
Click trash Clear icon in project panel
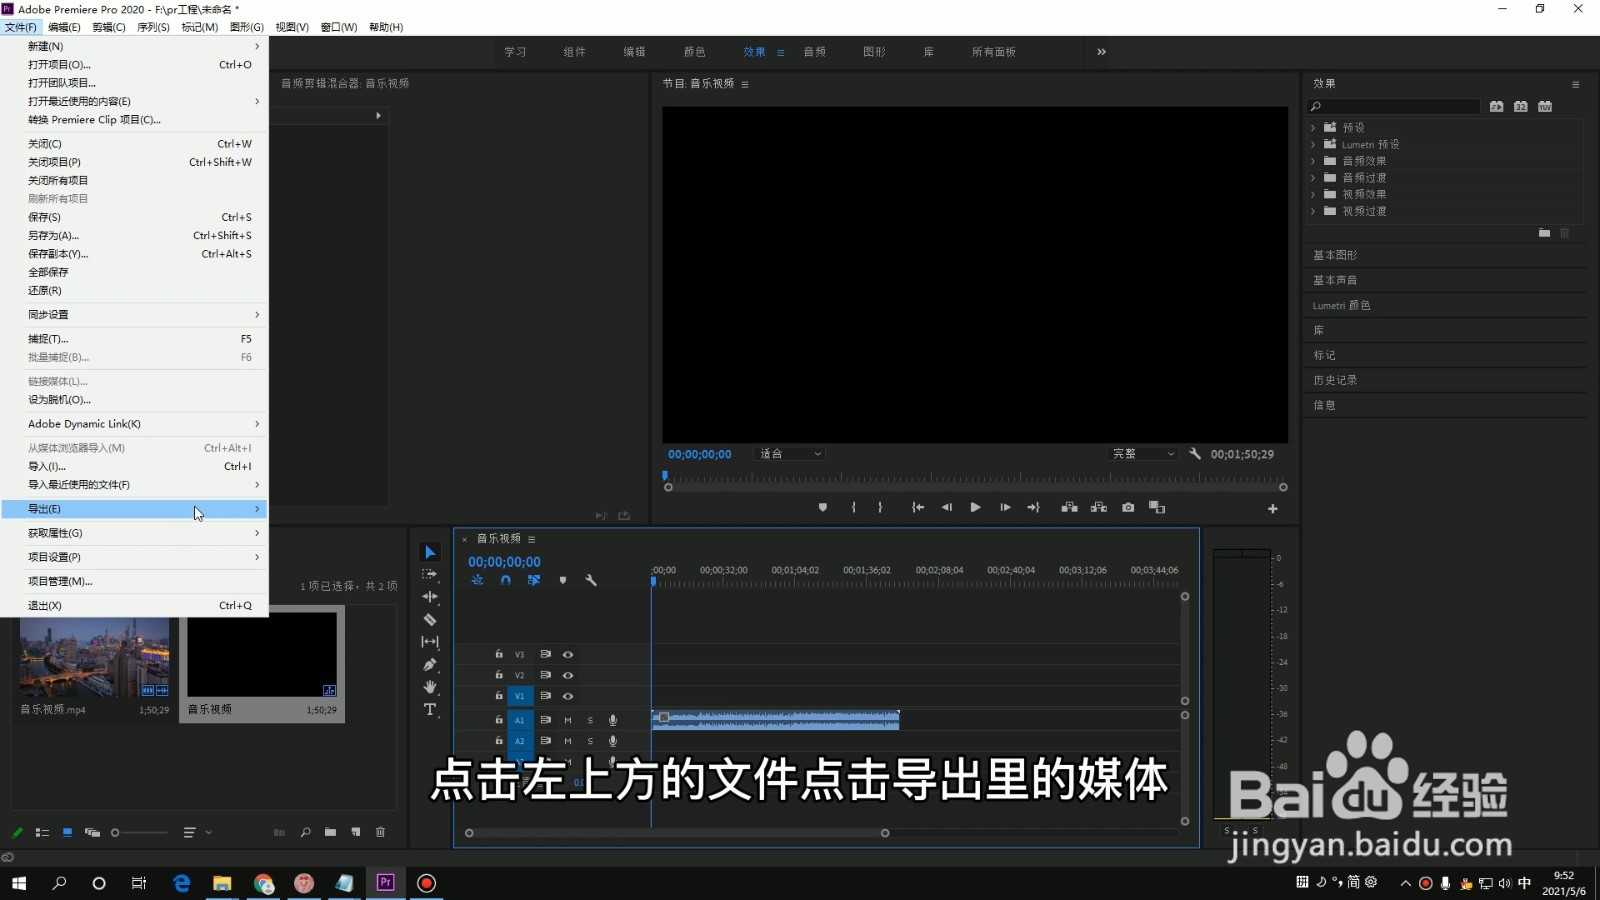tap(380, 832)
